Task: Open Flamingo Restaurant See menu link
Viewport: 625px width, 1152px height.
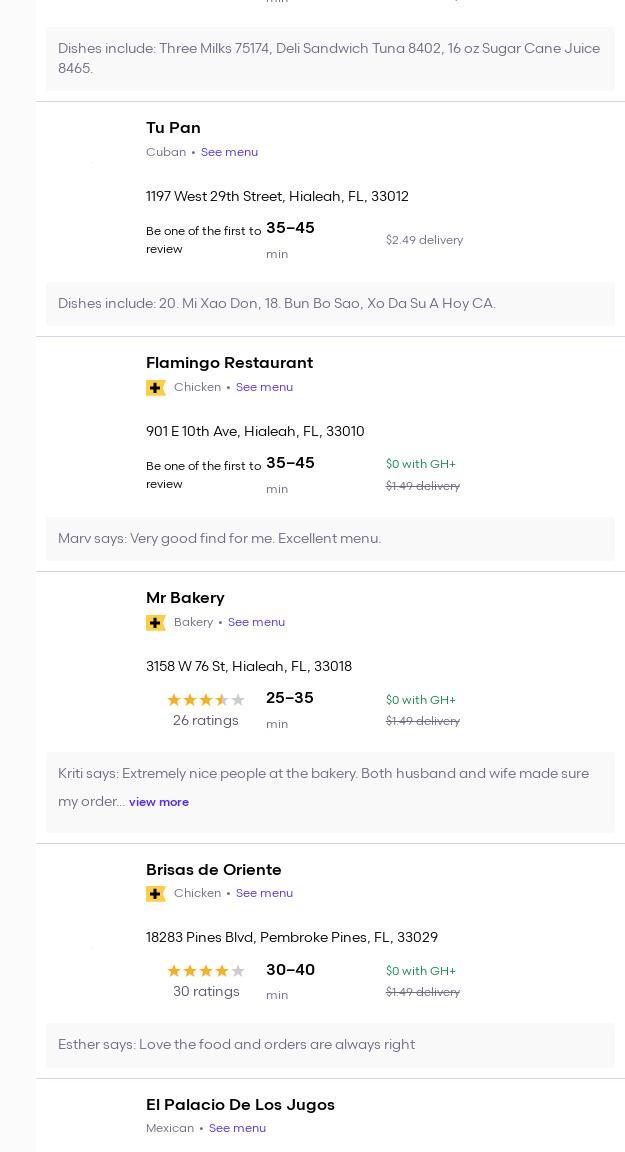Action: pyautogui.click(x=264, y=387)
